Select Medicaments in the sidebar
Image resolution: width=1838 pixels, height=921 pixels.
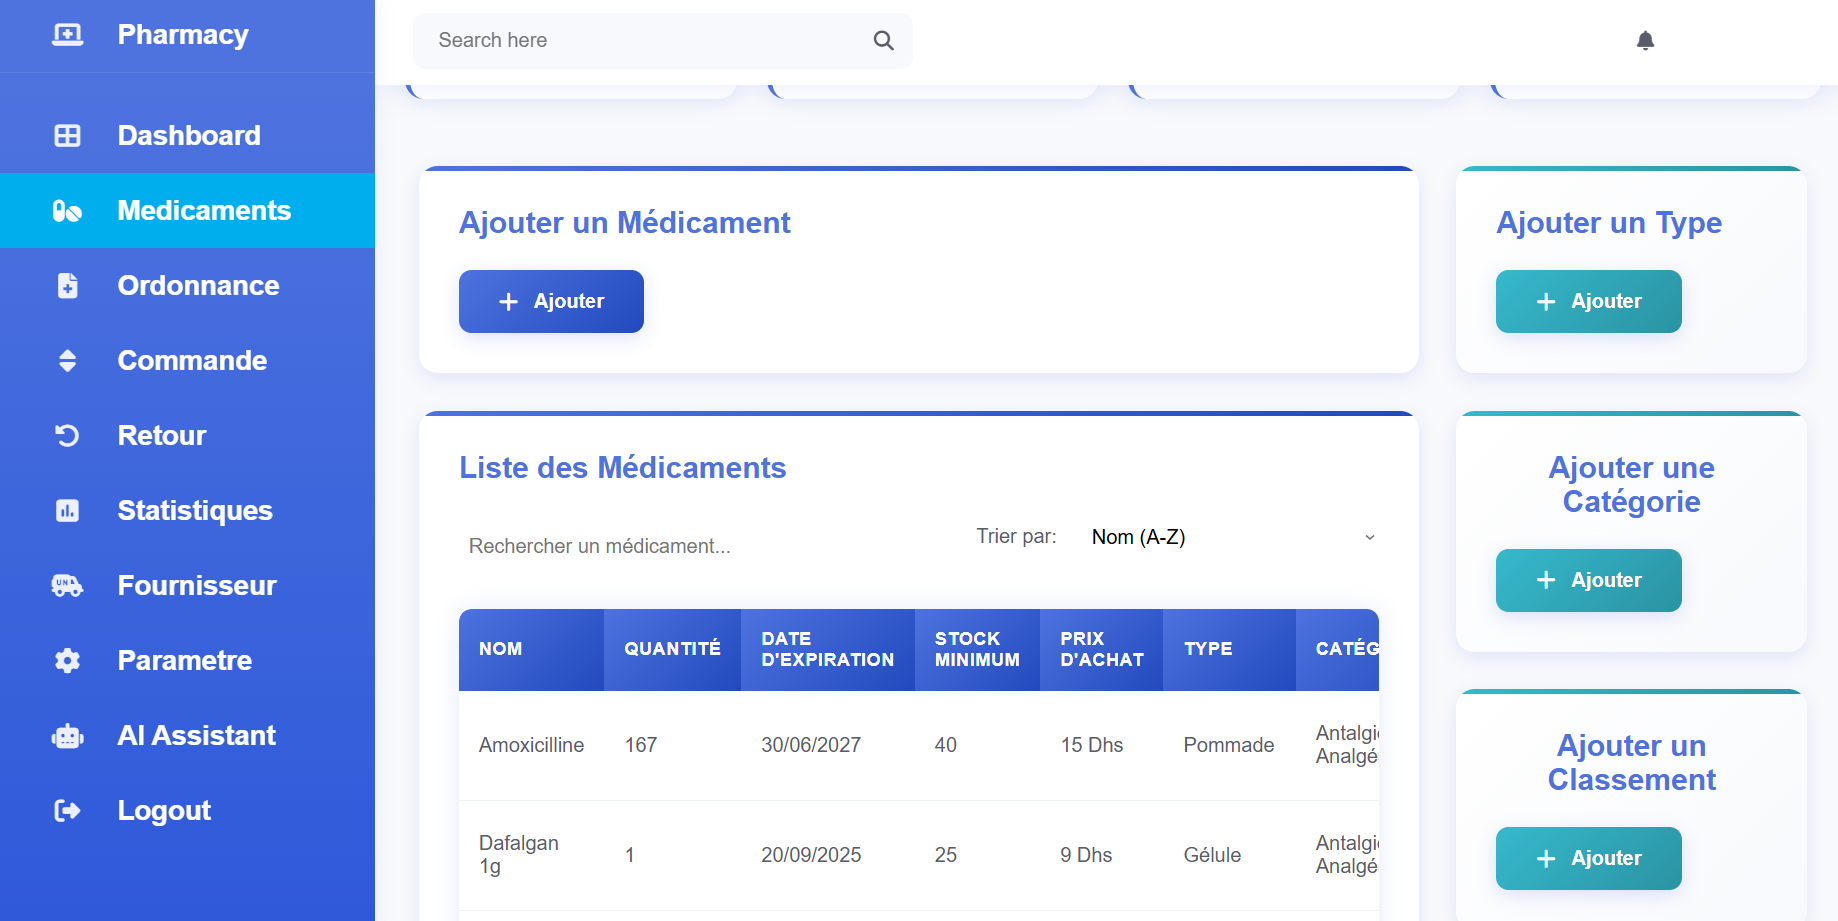tap(204, 211)
